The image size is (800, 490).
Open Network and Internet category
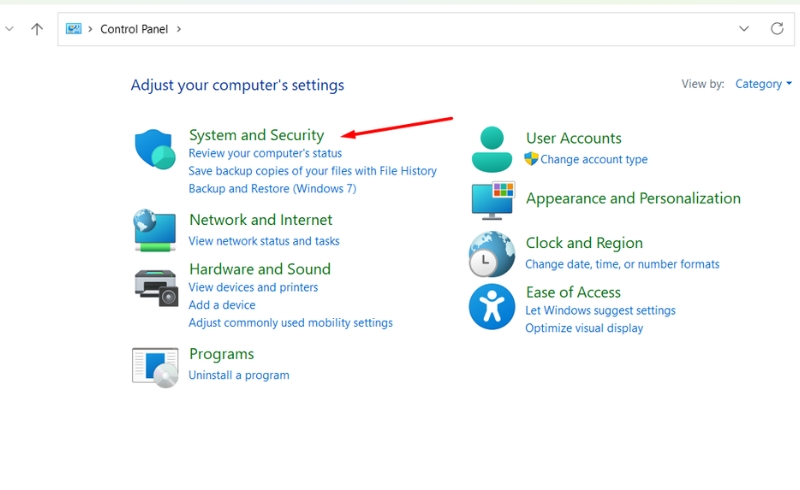point(261,220)
